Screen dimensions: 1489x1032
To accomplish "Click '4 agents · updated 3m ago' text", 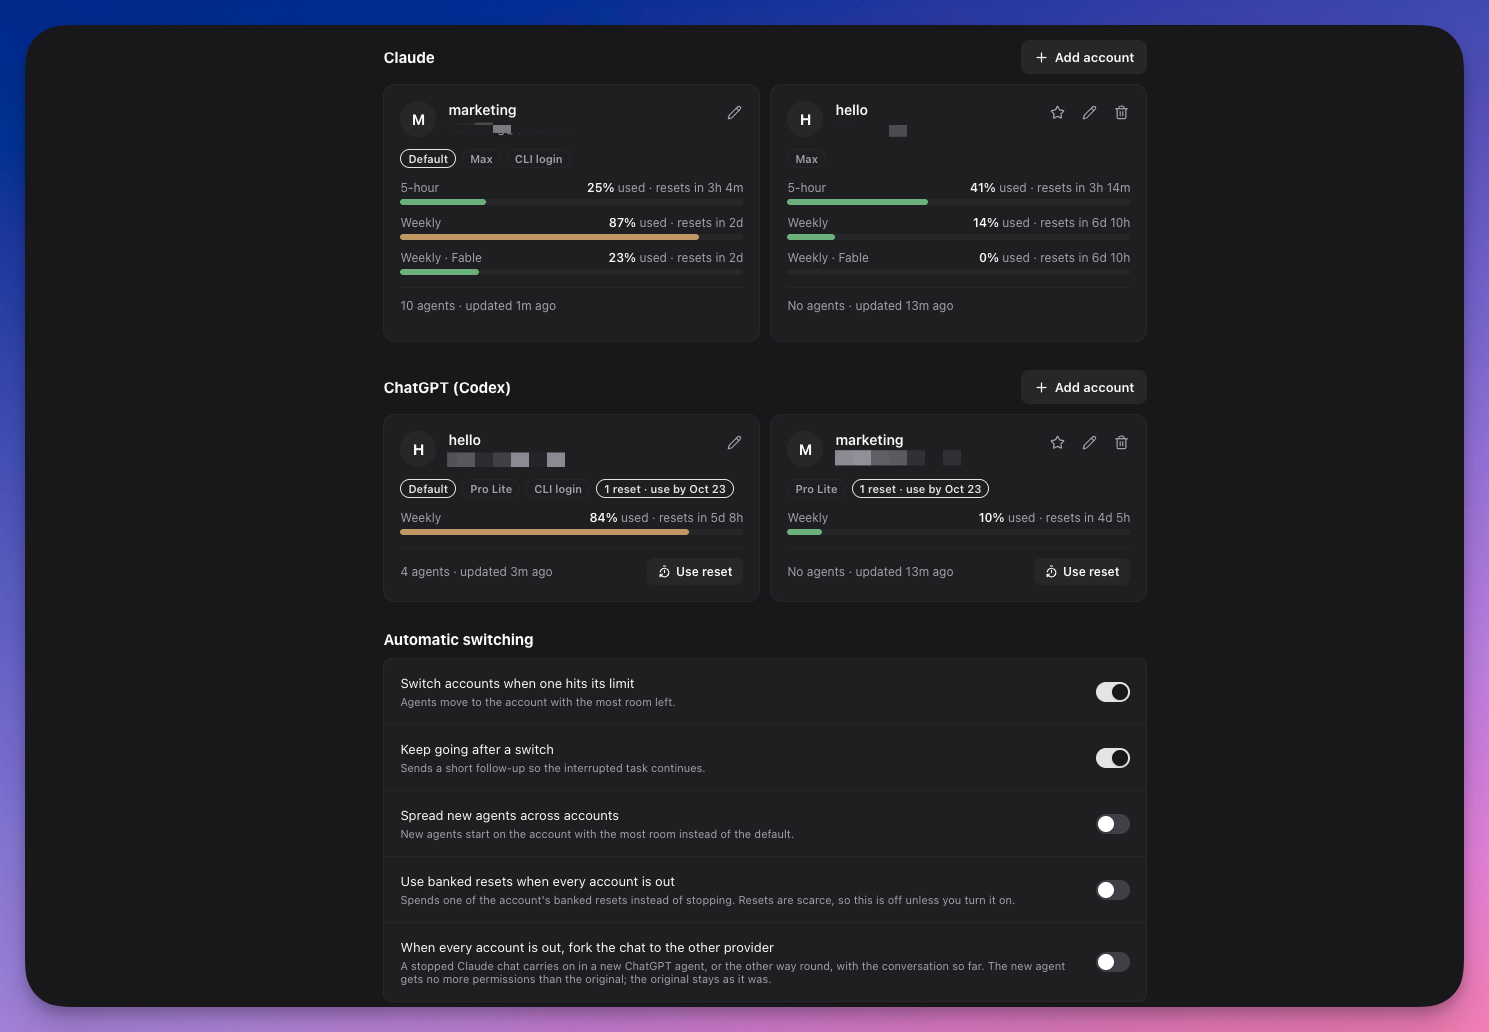I will (x=476, y=572).
